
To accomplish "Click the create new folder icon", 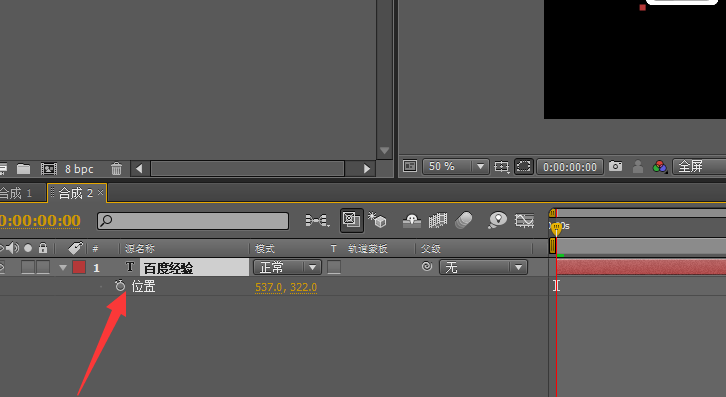I will click(x=24, y=169).
